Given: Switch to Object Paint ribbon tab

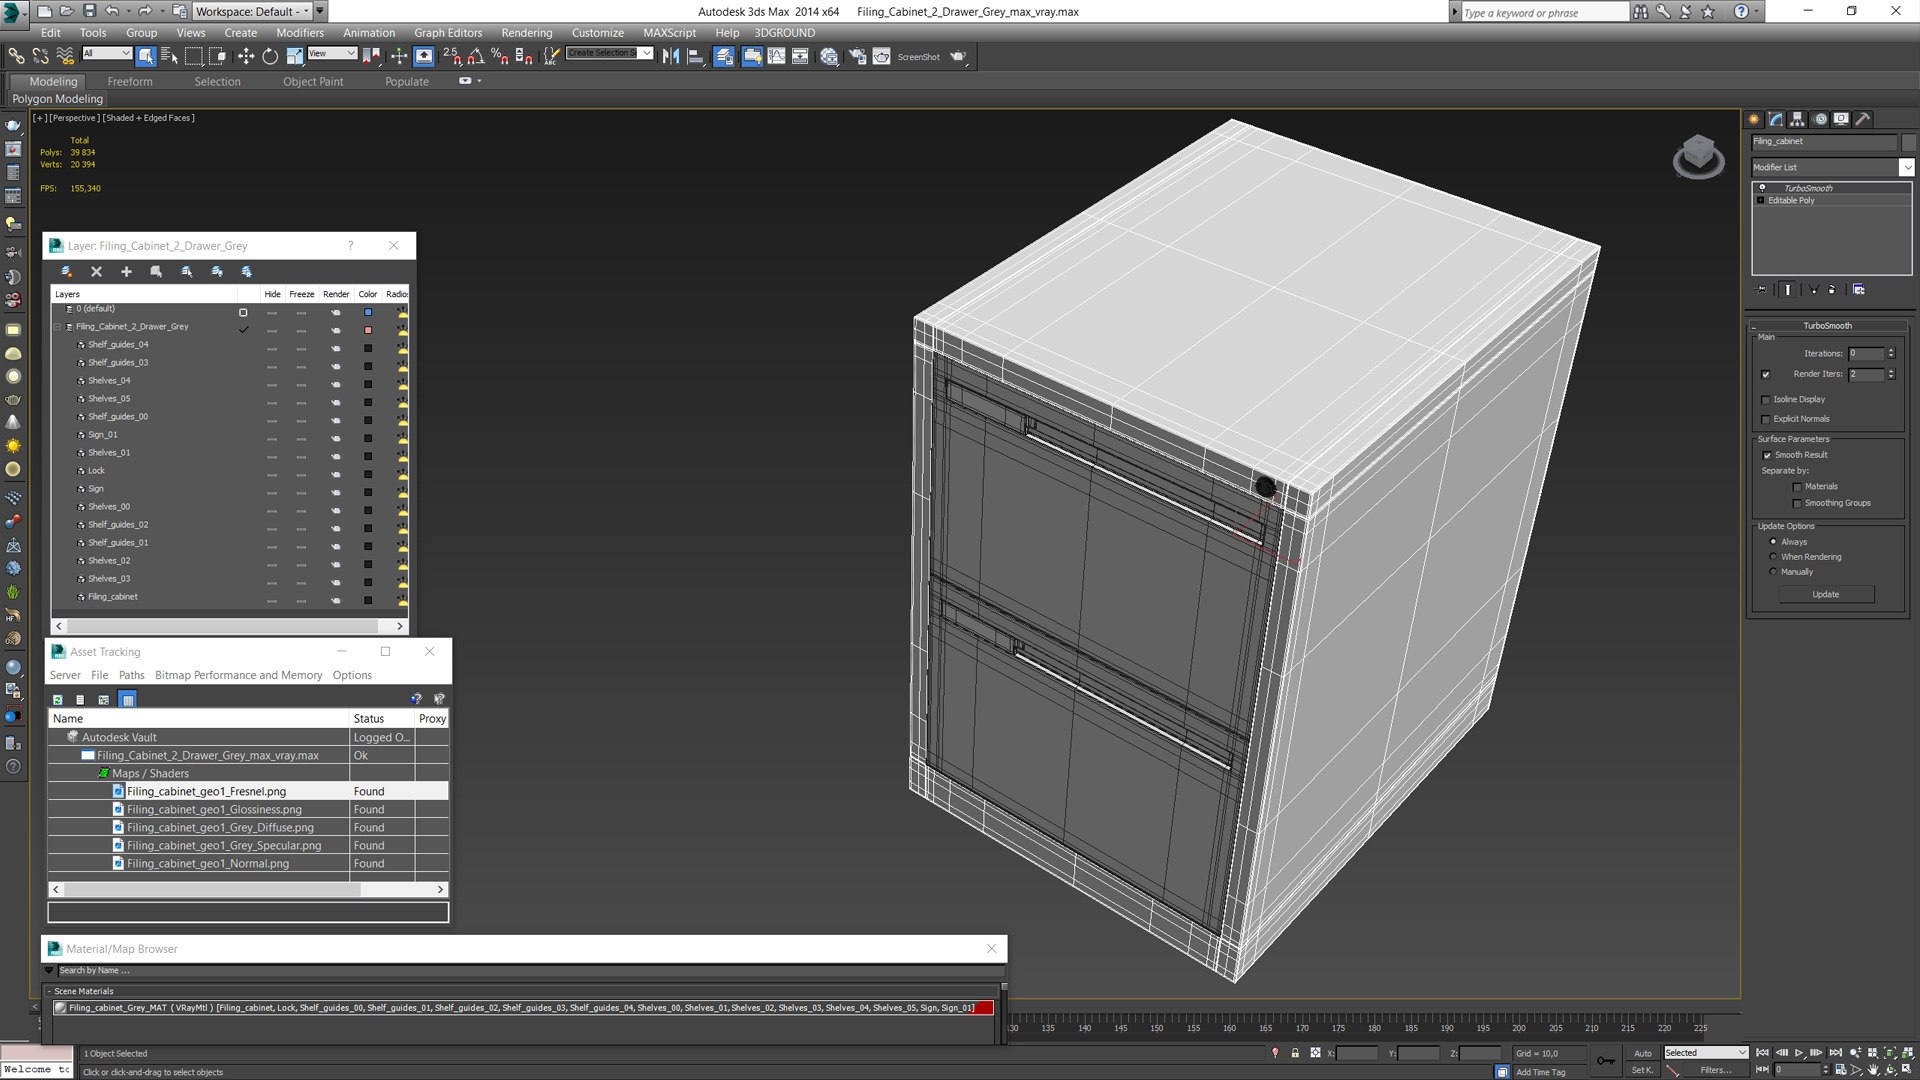Looking at the screenshot, I should pyautogui.click(x=313, y=82).
